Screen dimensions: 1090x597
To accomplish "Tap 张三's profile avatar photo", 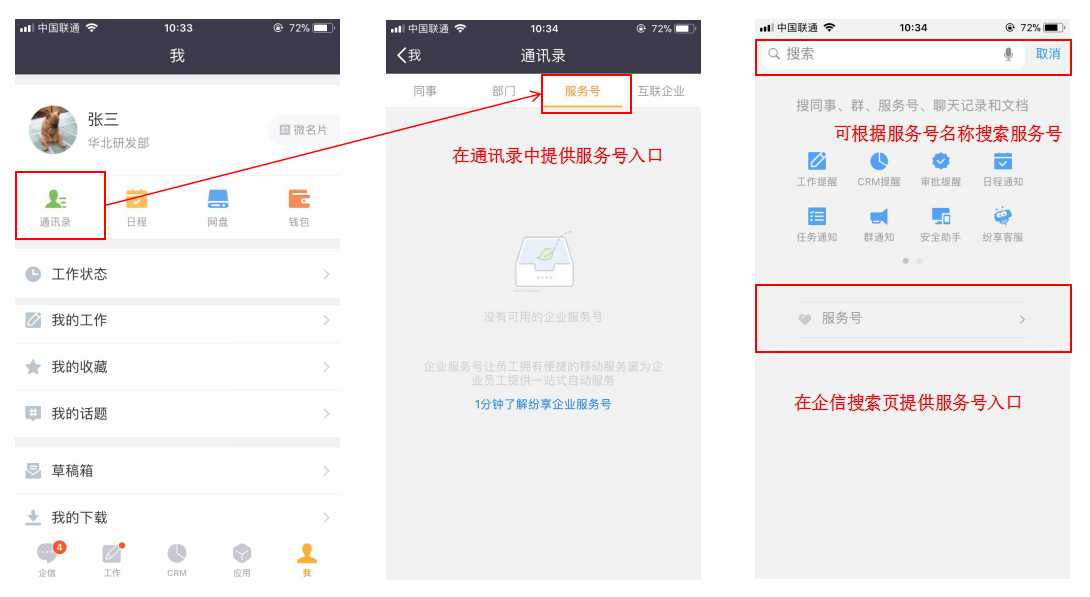I will click(x=53, y=130).
